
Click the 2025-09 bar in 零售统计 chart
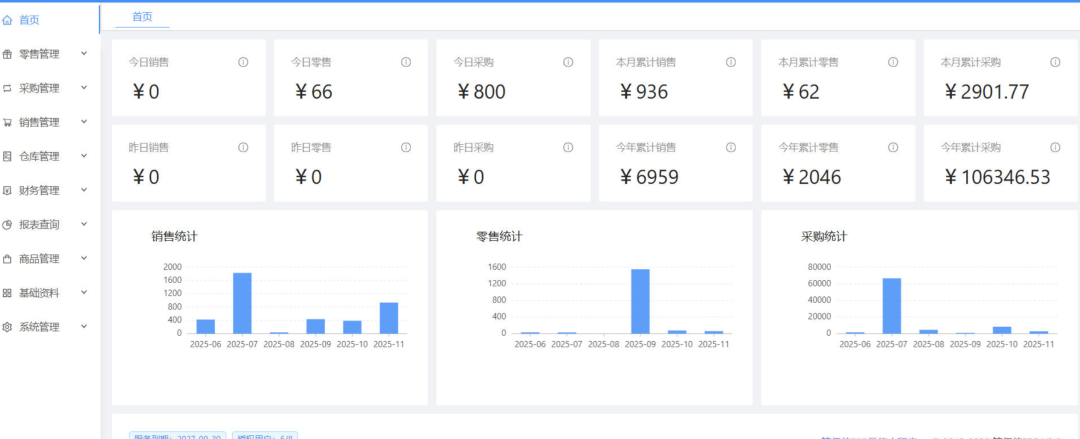(640, 301)
